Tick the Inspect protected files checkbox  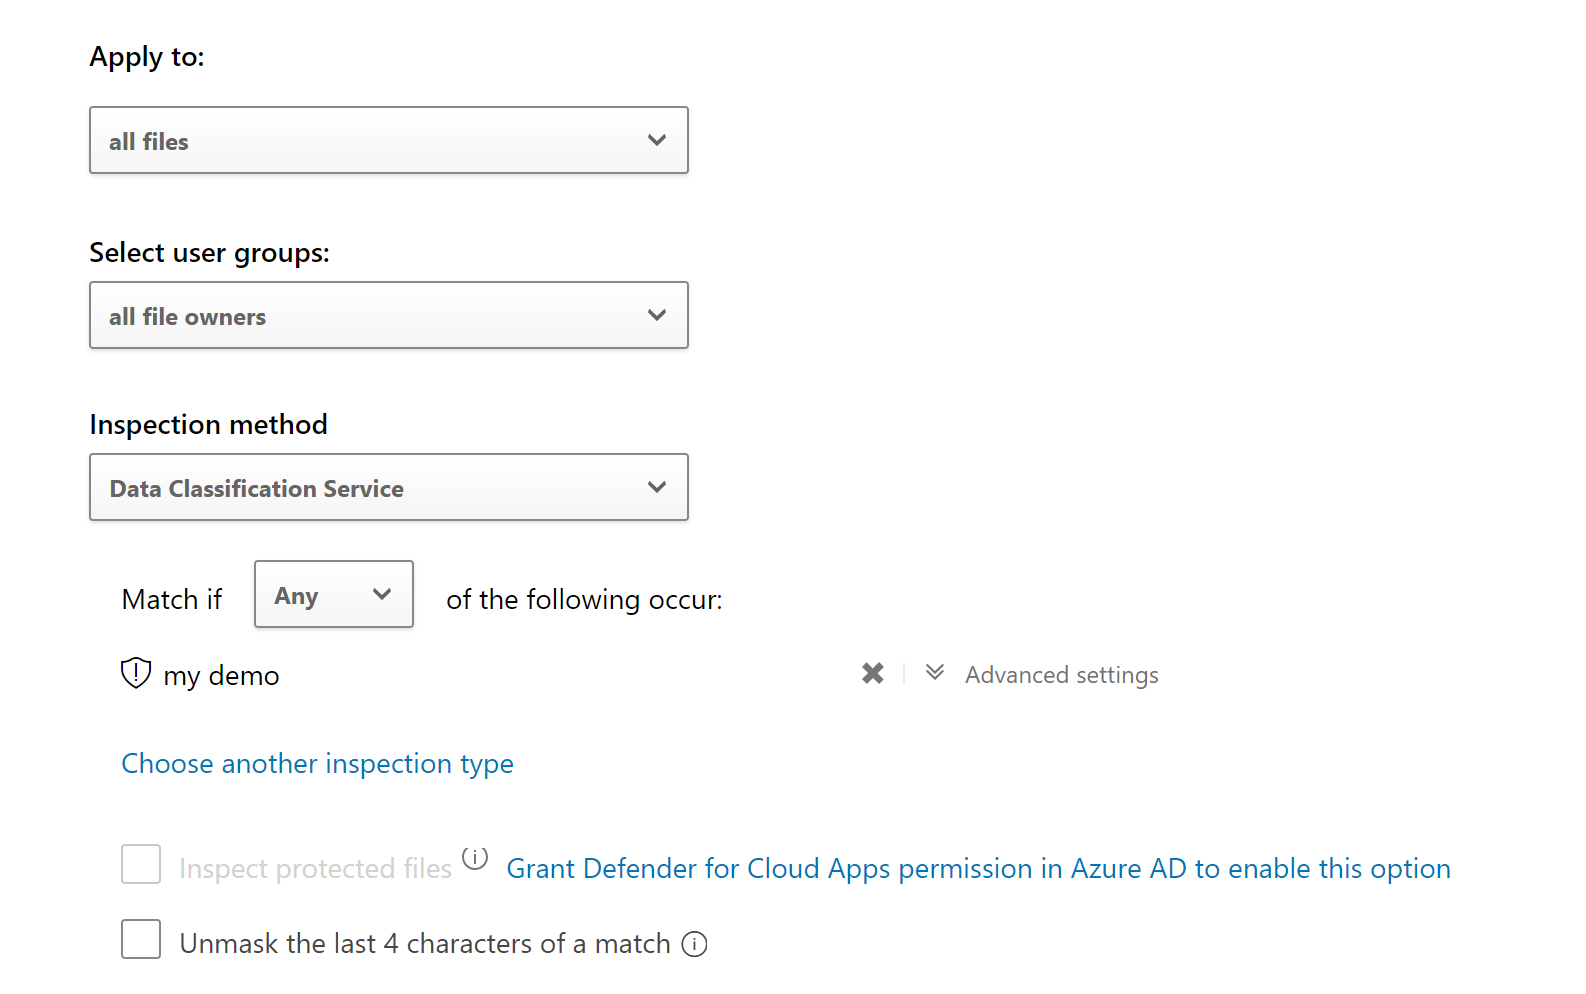tap(141, 864)
